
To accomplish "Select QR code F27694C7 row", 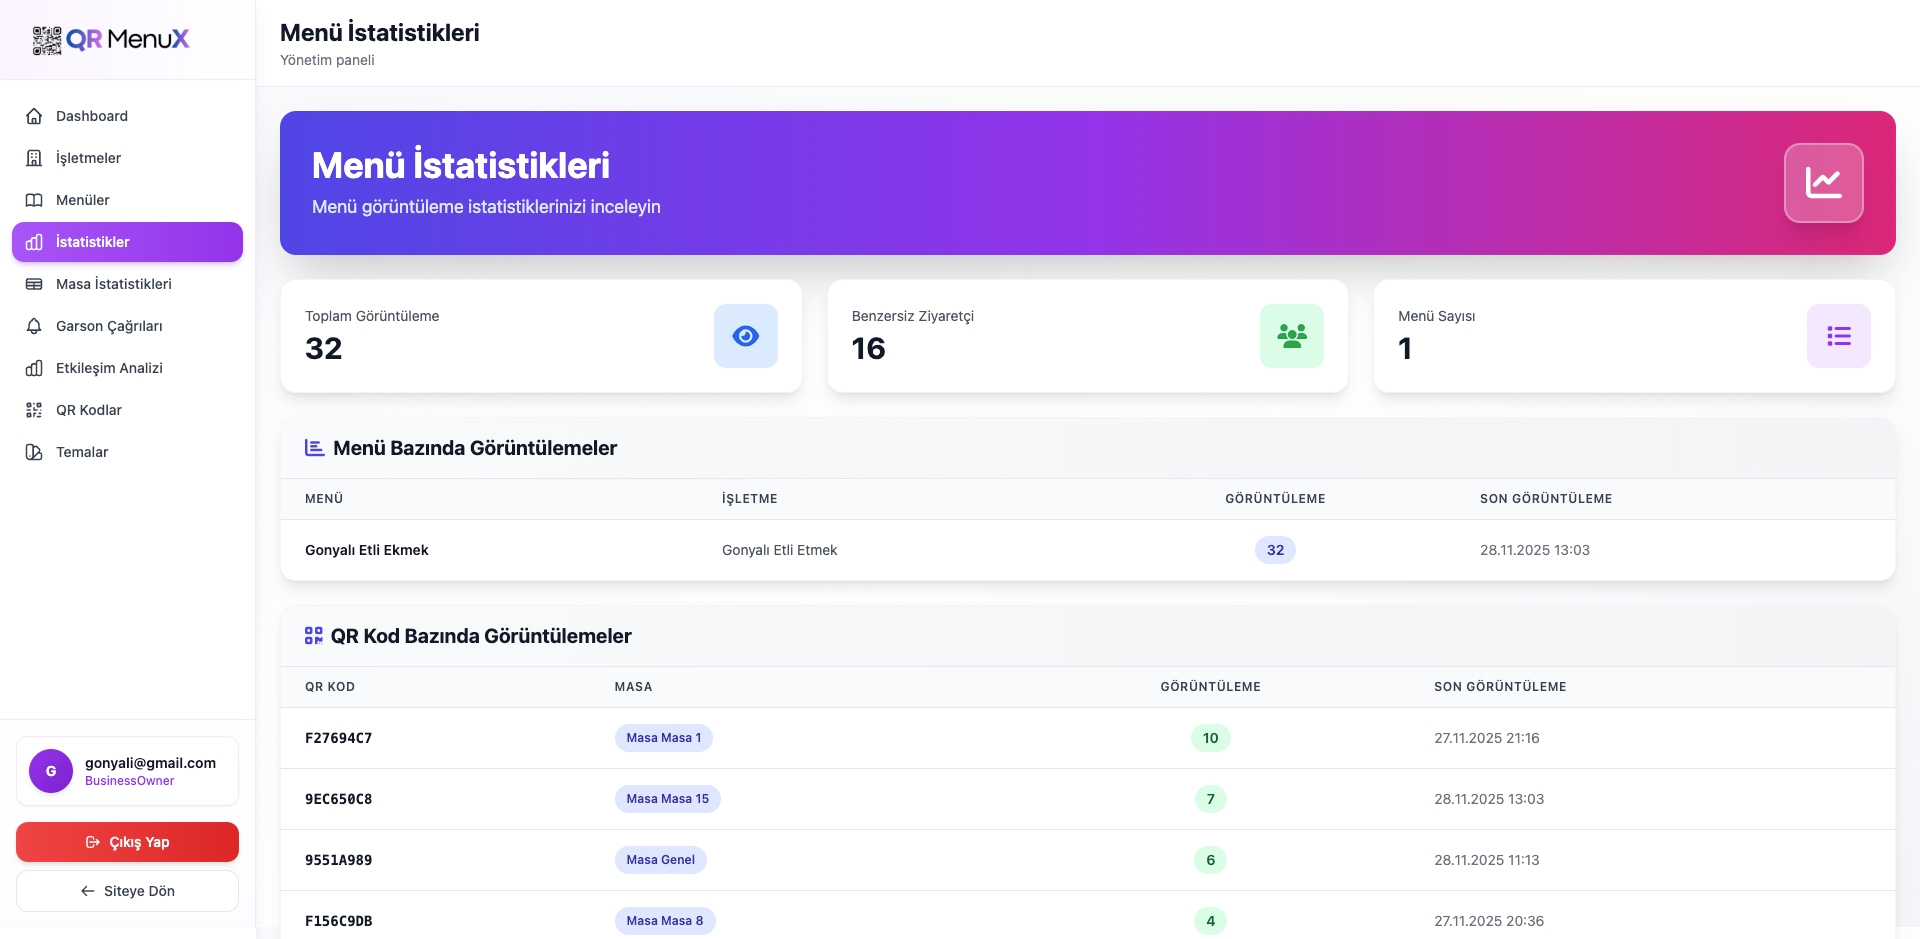I will tap(338, 738).
